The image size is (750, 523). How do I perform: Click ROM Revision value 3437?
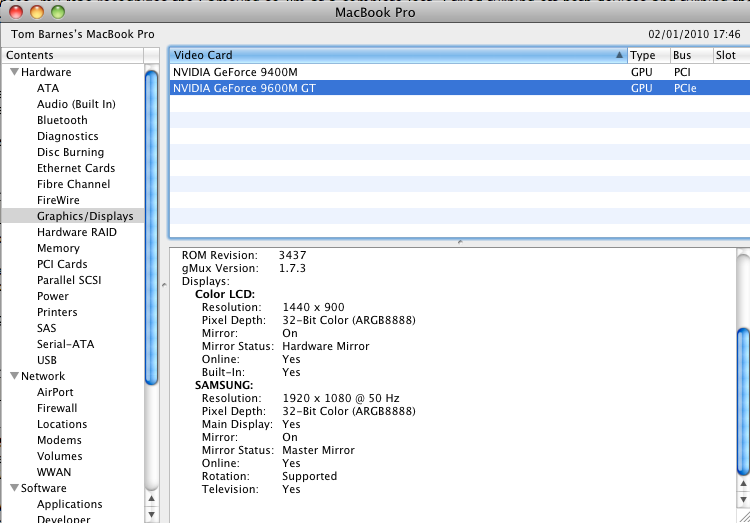[x=292, y=255]
